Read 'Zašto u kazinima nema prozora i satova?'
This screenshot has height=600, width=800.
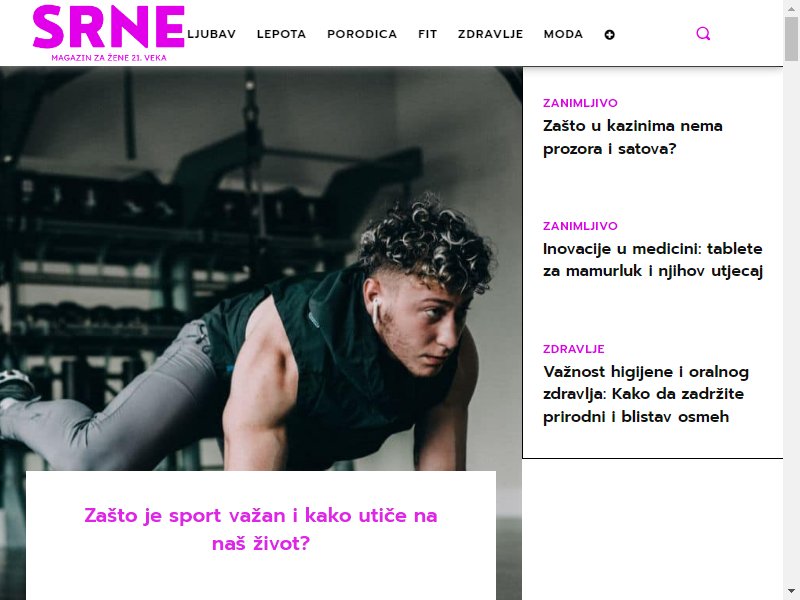pos(632,137)
